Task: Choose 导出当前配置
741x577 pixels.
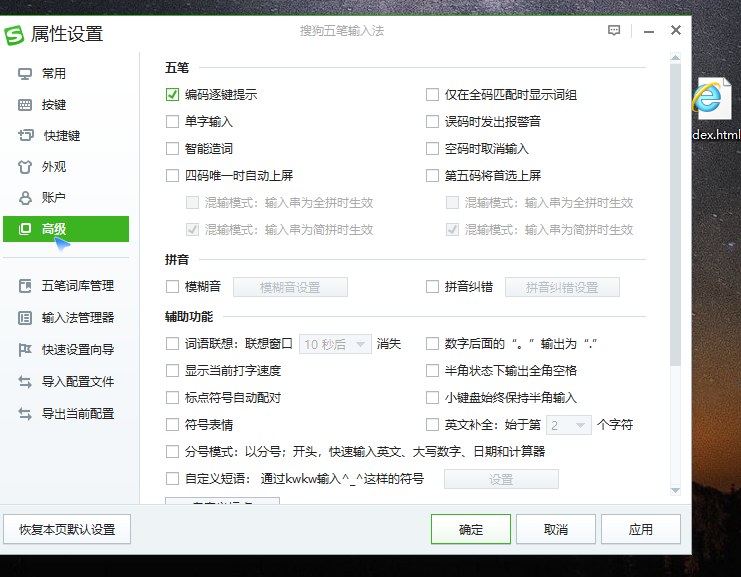Action: (x=66, y=413)
